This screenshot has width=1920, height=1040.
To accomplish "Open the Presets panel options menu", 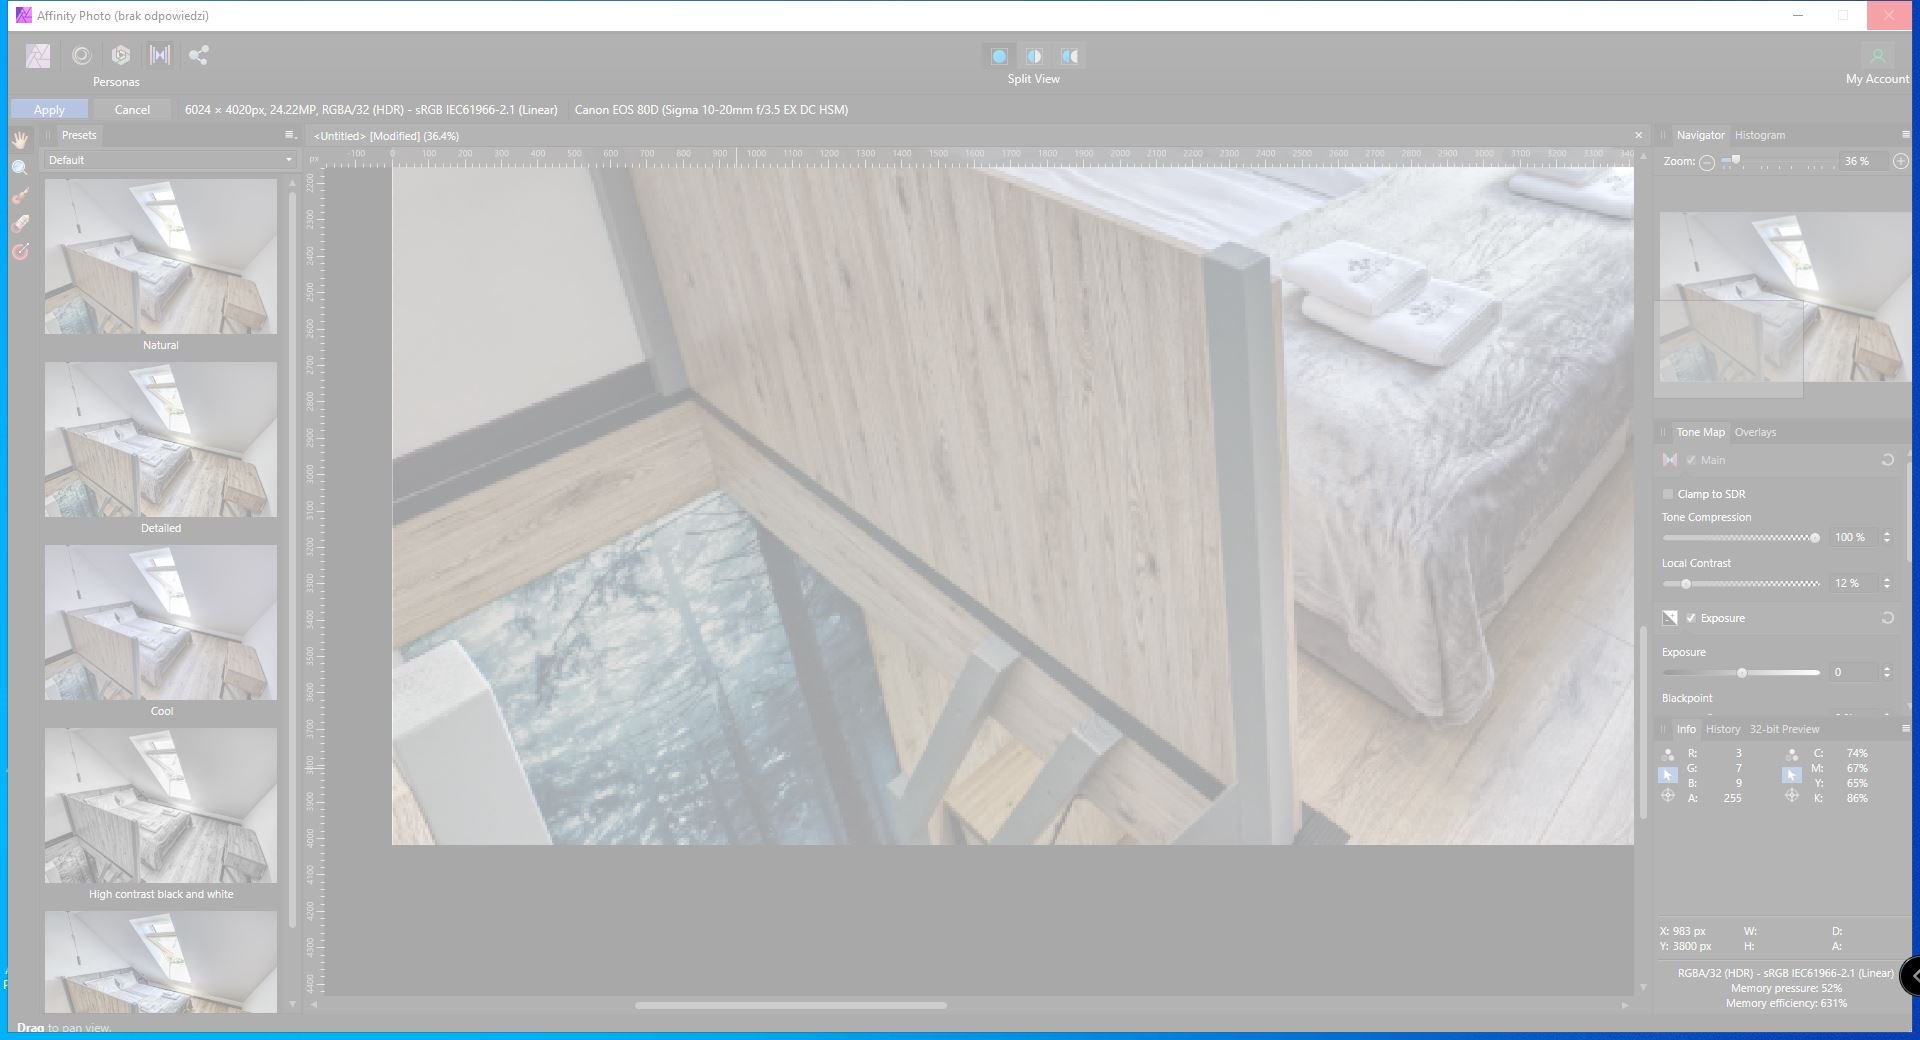I will 290,135.
